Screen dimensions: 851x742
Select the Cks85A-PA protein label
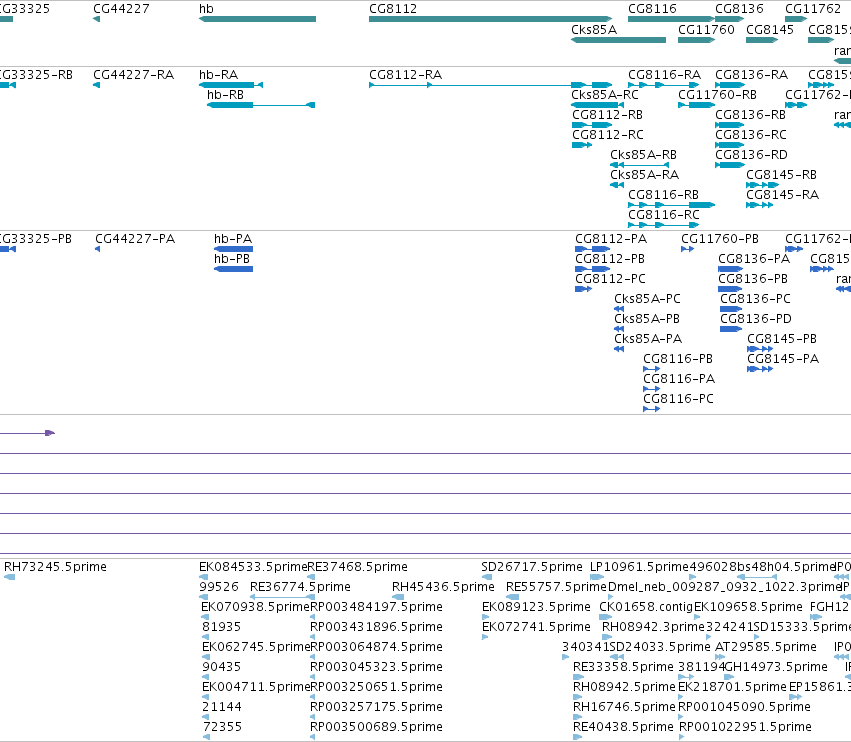click(x=647, y=339)
